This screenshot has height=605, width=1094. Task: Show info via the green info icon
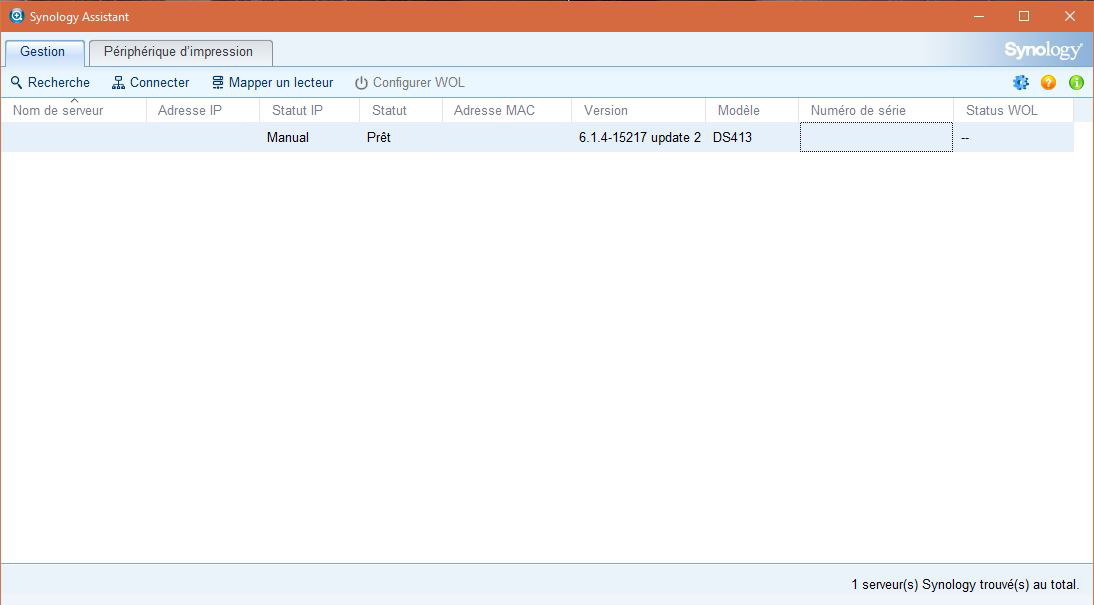(x=1077, y=83)
